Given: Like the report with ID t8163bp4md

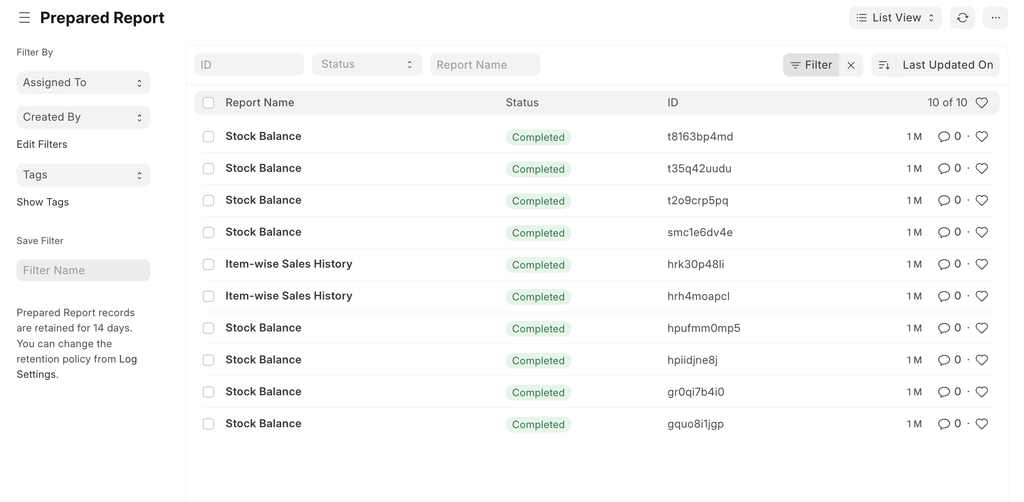Looking at the screenshot, I should [981, 137].
